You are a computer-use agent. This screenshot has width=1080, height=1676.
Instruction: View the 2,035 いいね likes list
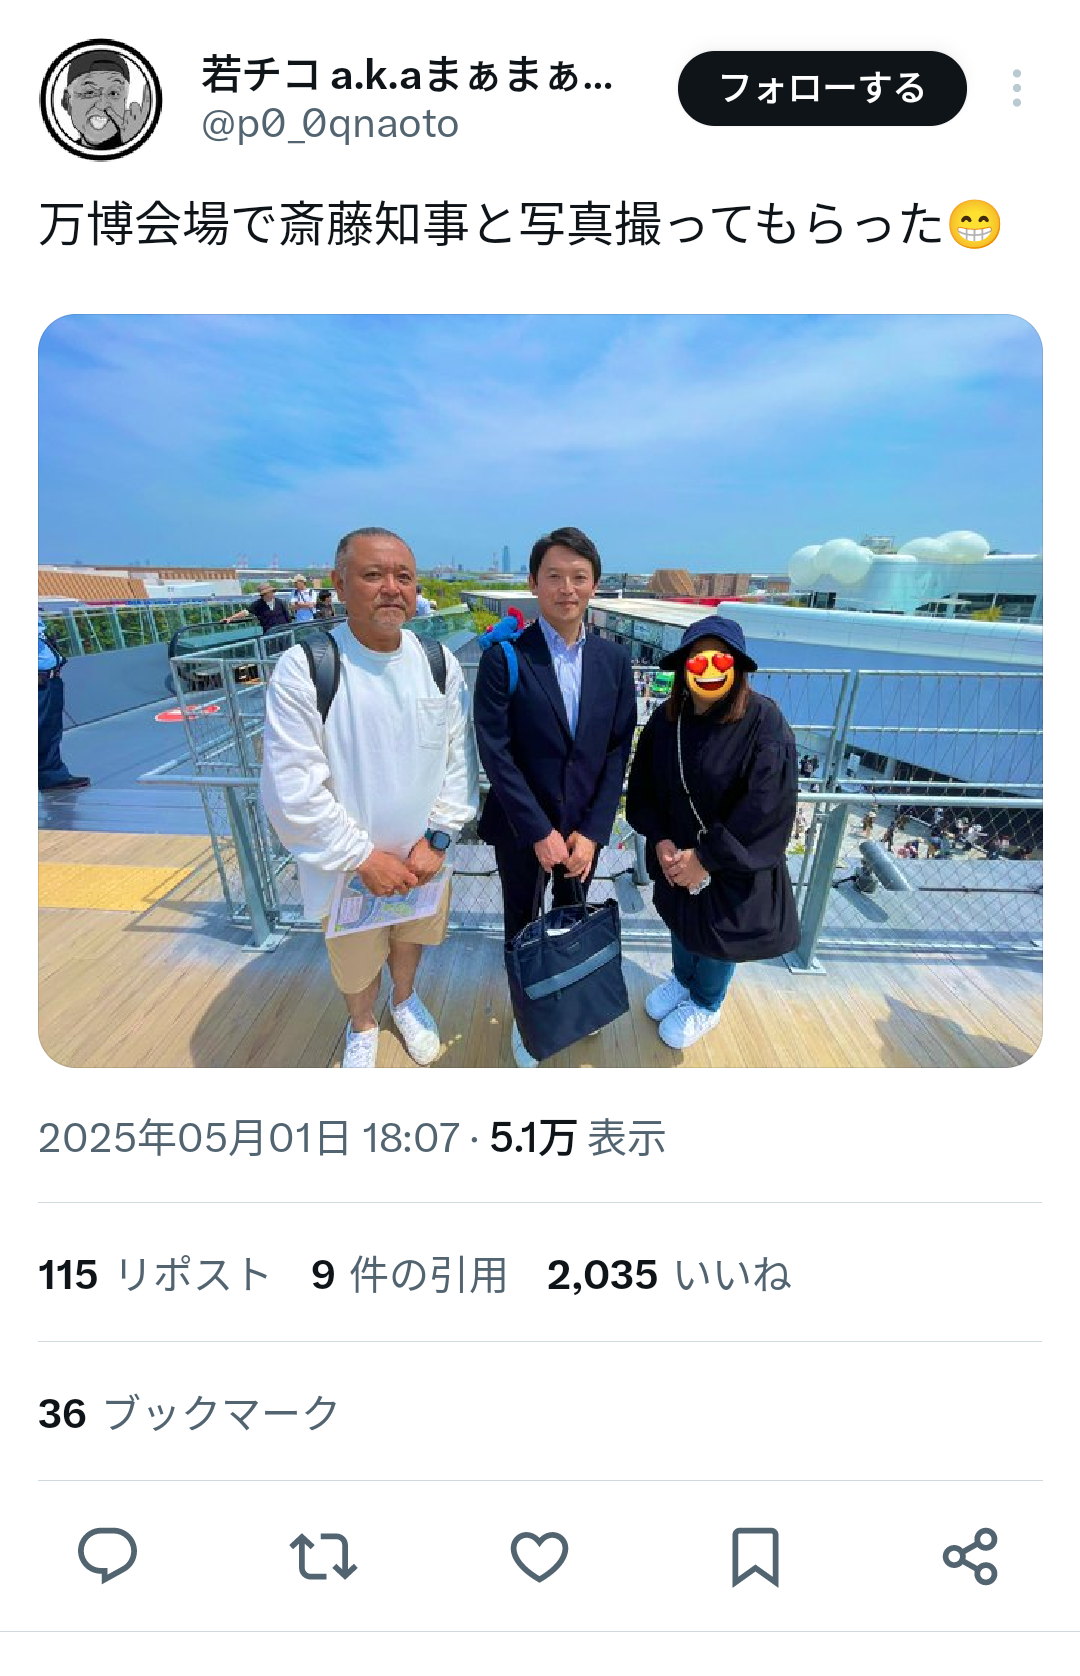click(x=669, y=1275)
